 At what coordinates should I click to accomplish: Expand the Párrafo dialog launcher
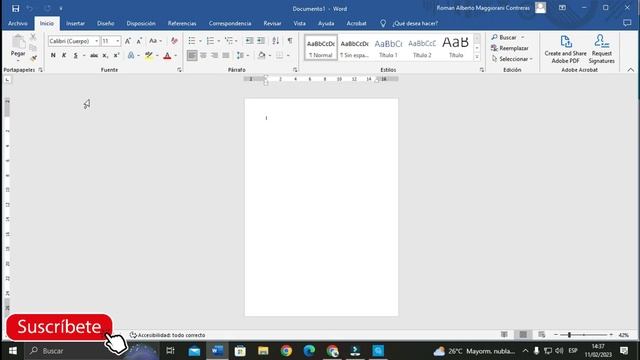(x=295, y=70)
